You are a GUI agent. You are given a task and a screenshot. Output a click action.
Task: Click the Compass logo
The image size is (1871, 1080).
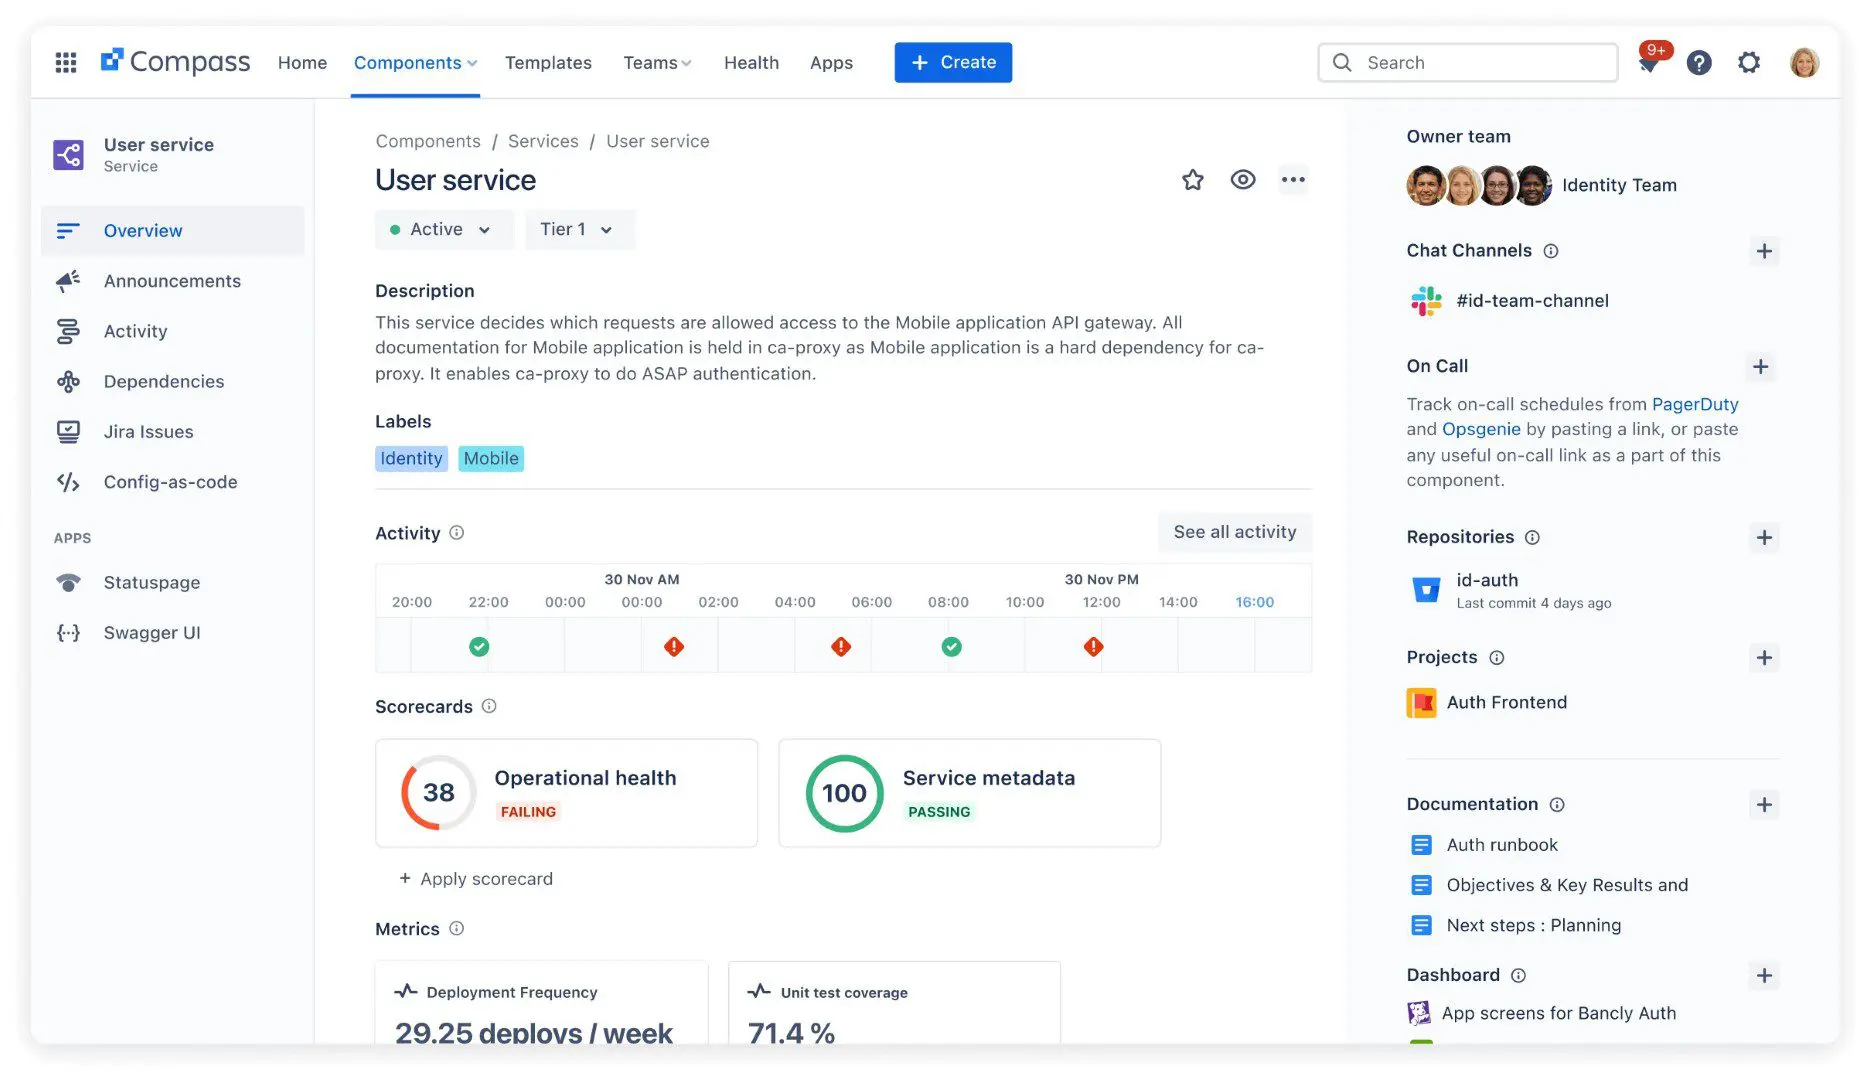click(x=175, y=62)
